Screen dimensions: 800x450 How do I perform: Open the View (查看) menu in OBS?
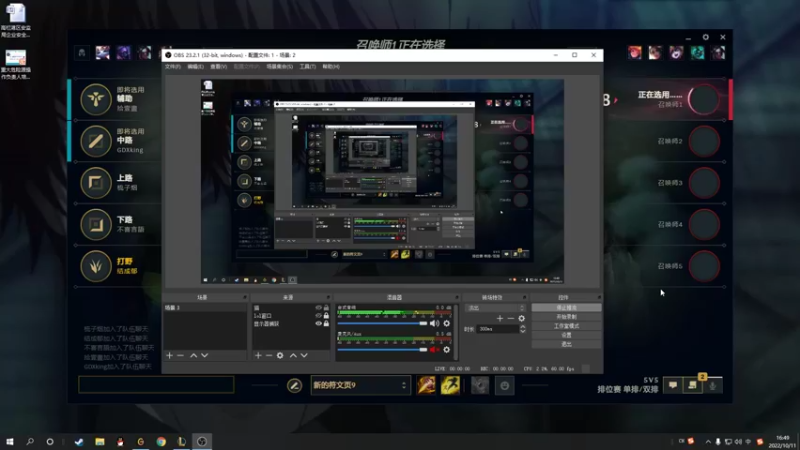218,67
